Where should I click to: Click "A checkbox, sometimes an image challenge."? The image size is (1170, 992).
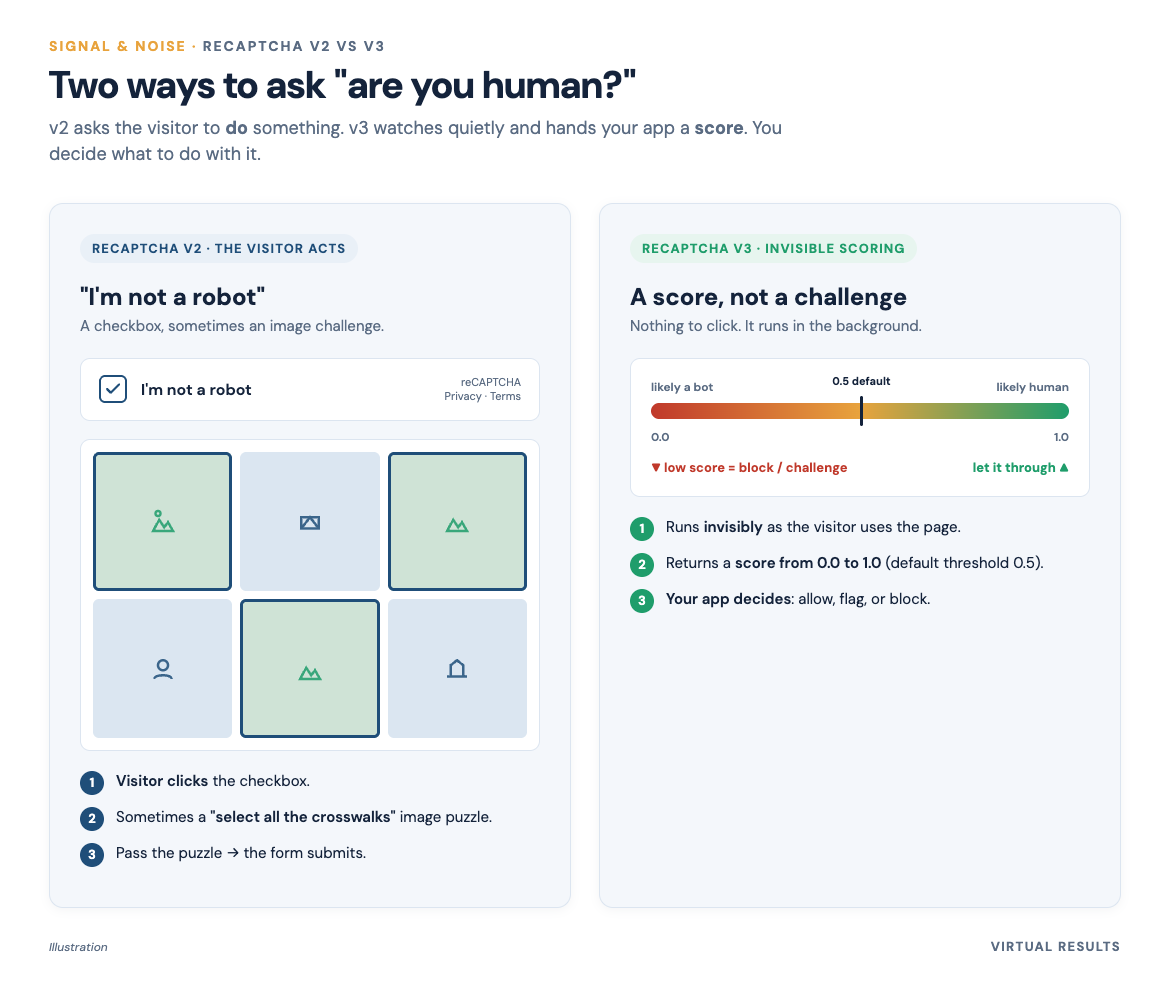point(232,326)
